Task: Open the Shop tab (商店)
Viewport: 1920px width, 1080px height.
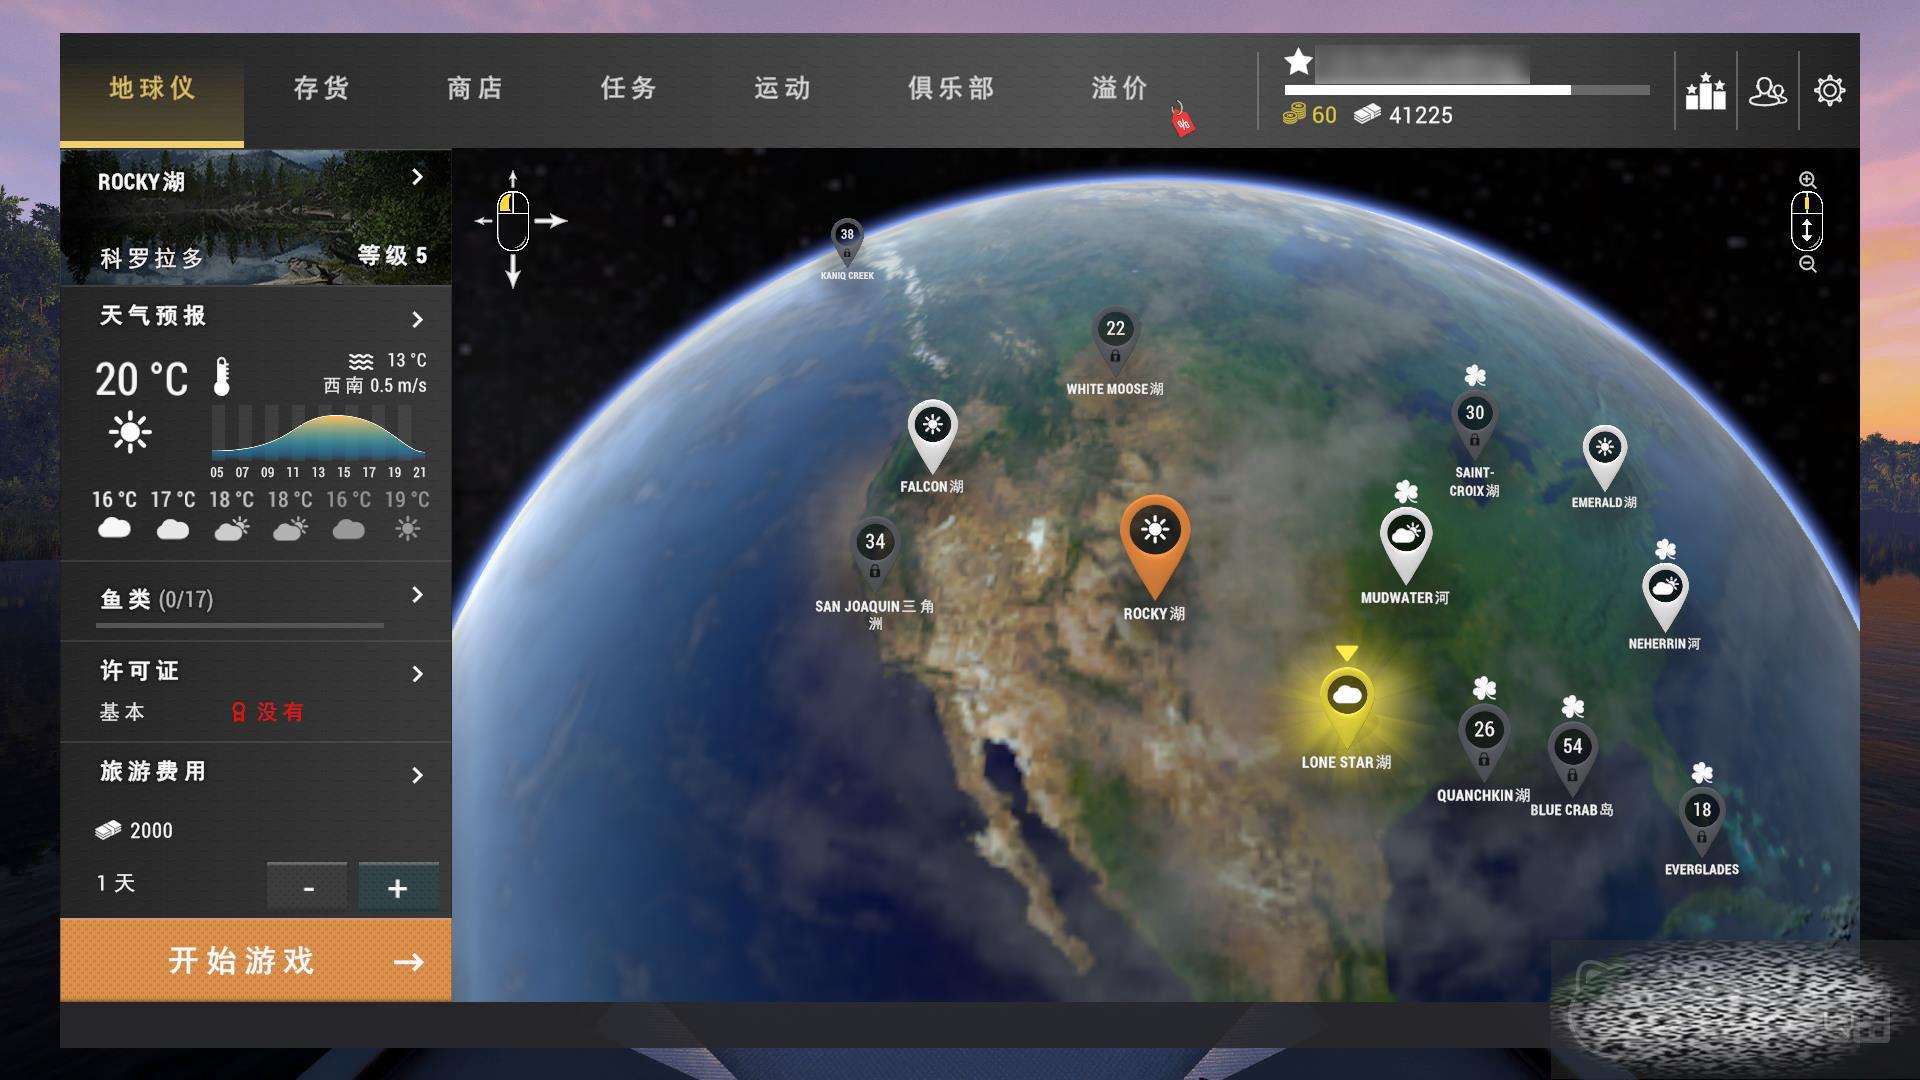Action: coord(475,89)
